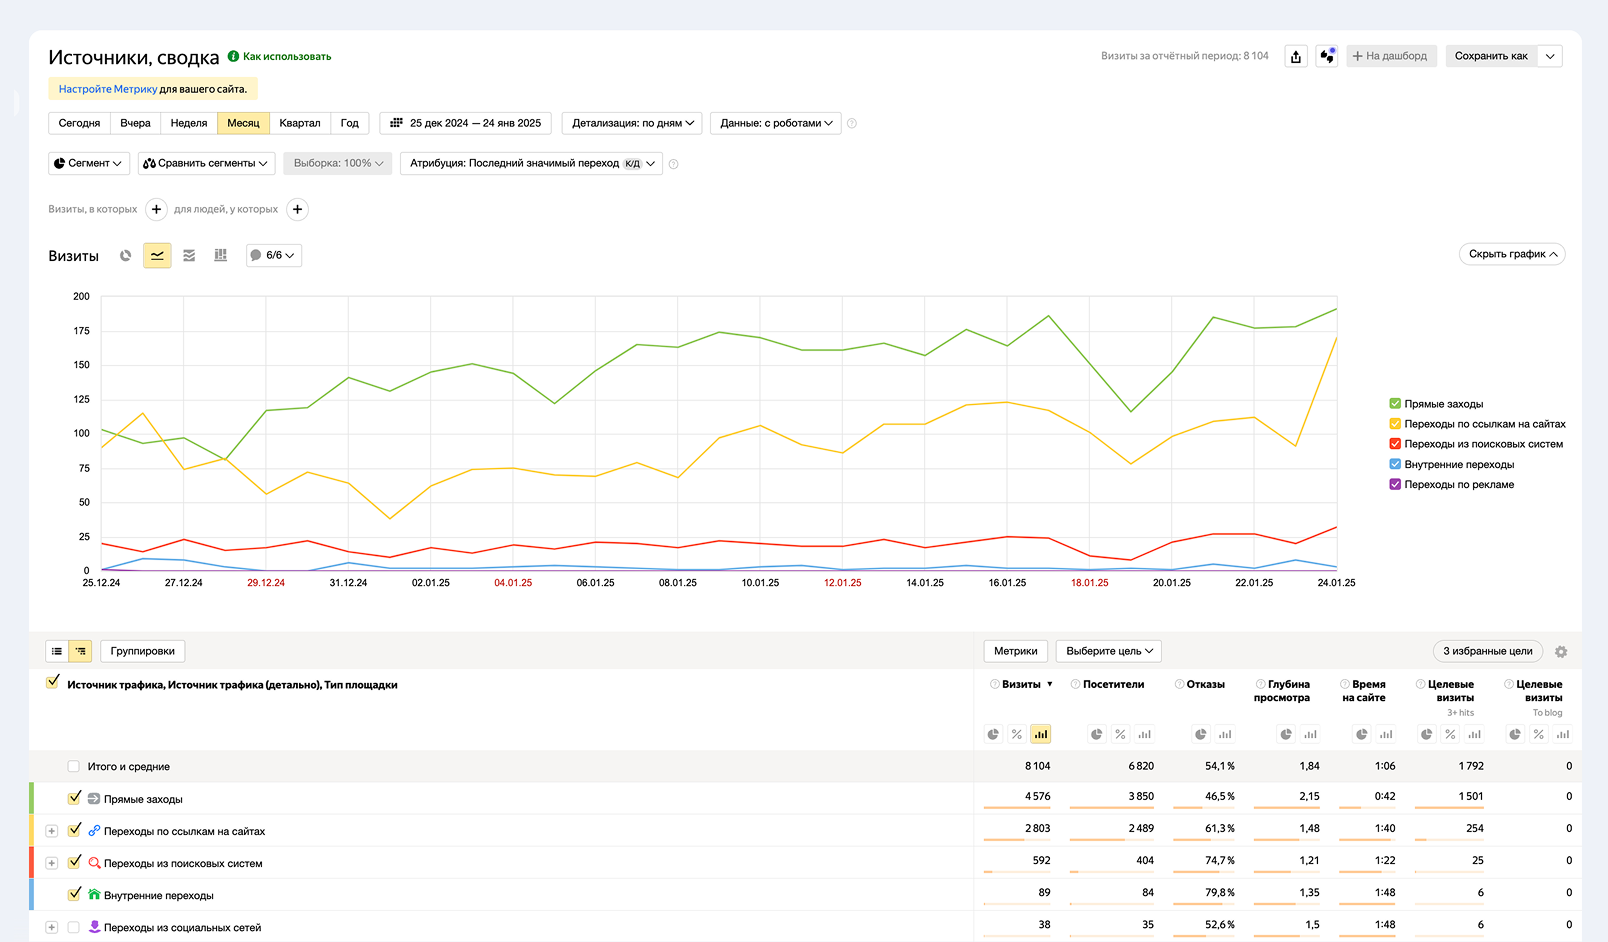Click the export report icon
The width and height of the screenshot is (1608, 942).
coord(1296,56)
